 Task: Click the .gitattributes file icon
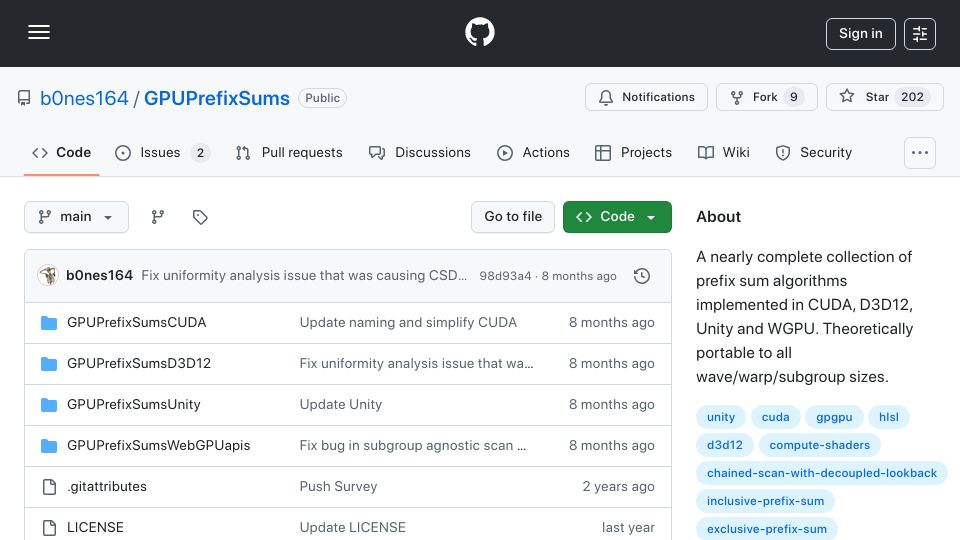pyautogui.click(x=49, y=487)
